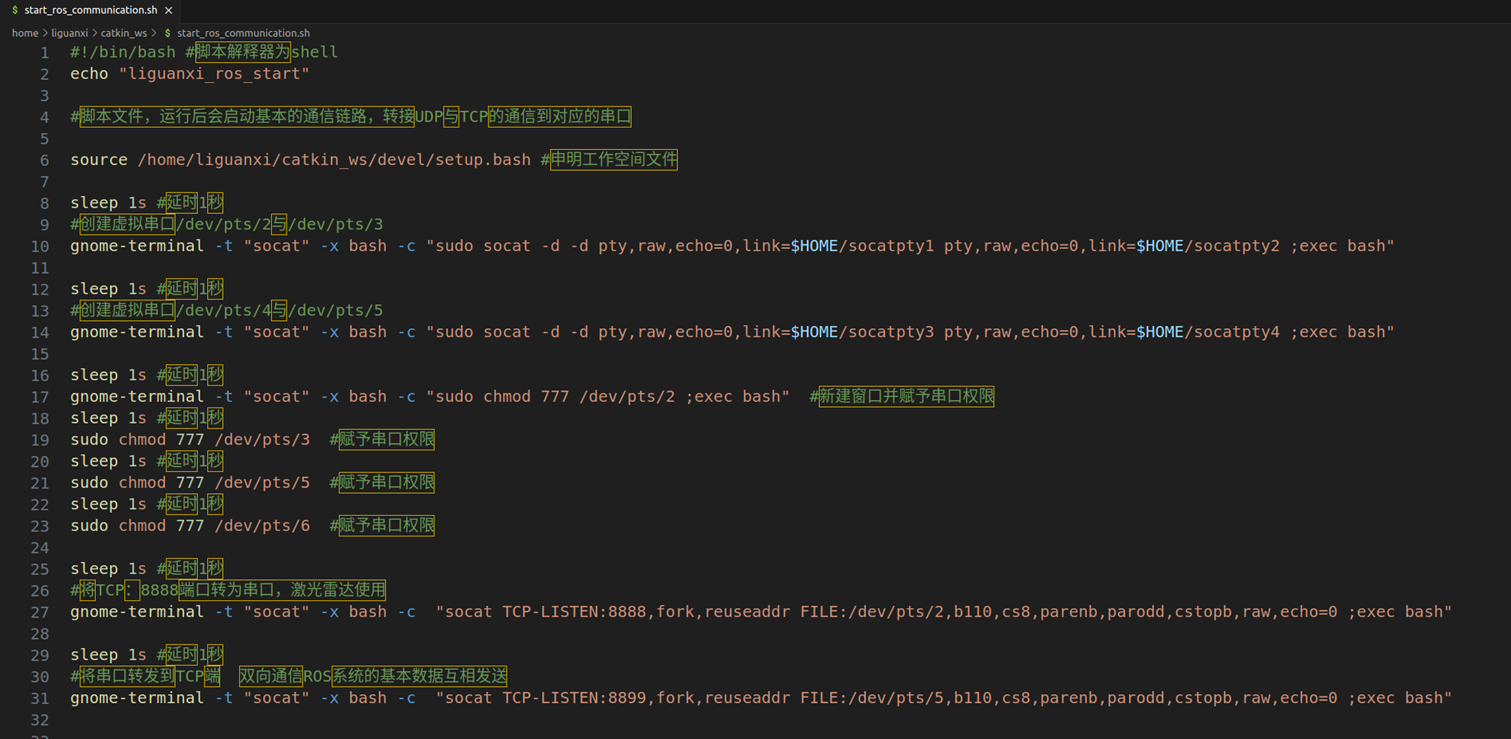The height and width of the screenshot is (739, 1511).
Task: Click 'TCP-LISTEN:8888' on line 27
Action: [574, 612]
